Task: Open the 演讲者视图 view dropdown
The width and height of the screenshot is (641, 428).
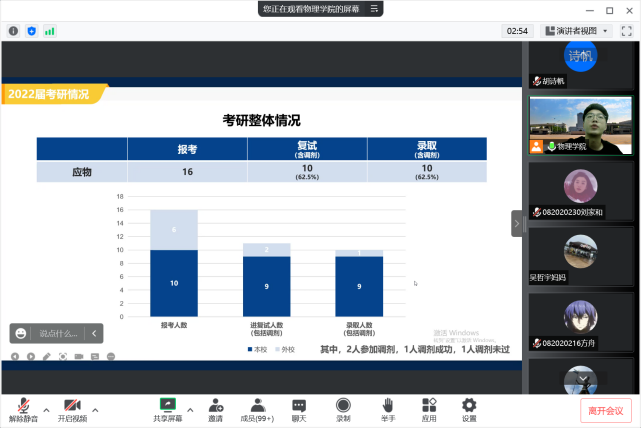Action: [577, 31]
